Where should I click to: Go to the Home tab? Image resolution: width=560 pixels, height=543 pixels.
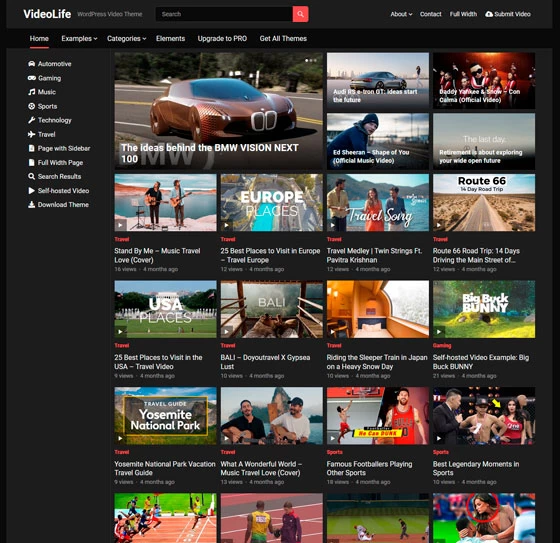pos(39,39)
